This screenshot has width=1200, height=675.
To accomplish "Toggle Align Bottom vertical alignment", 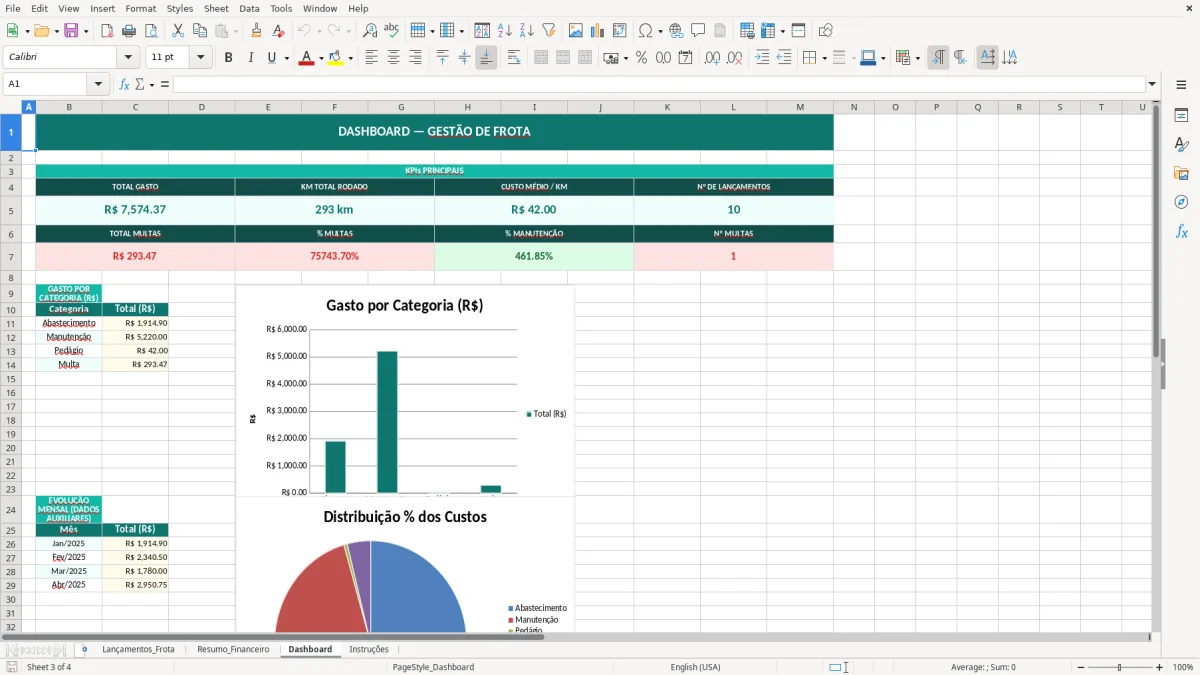I will (486, 58).
